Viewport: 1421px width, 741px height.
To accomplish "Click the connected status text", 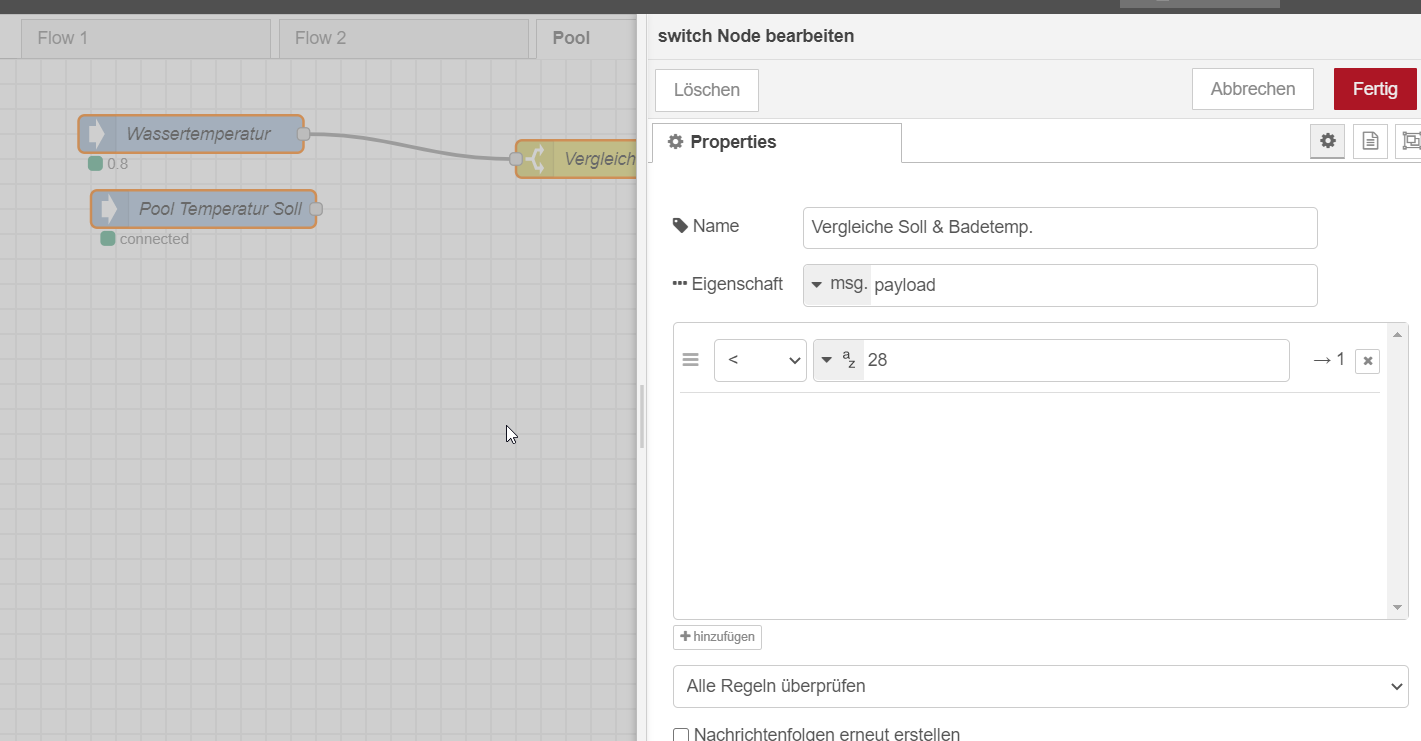I will tap(154, 239).
